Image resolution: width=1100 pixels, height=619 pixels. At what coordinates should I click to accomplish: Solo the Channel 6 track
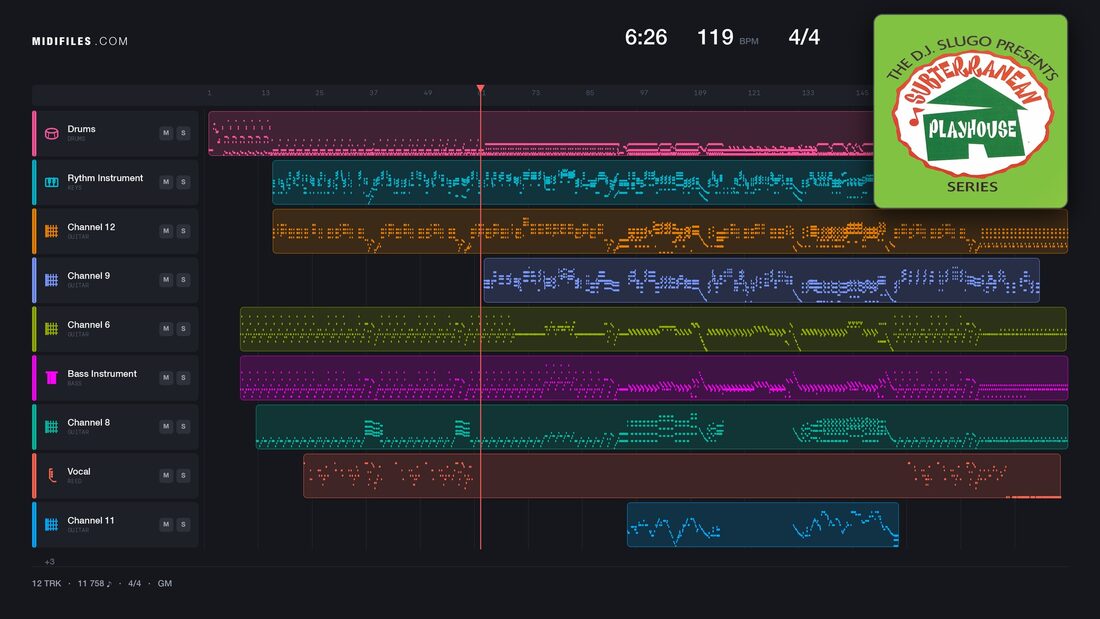[x=183, y=328]
